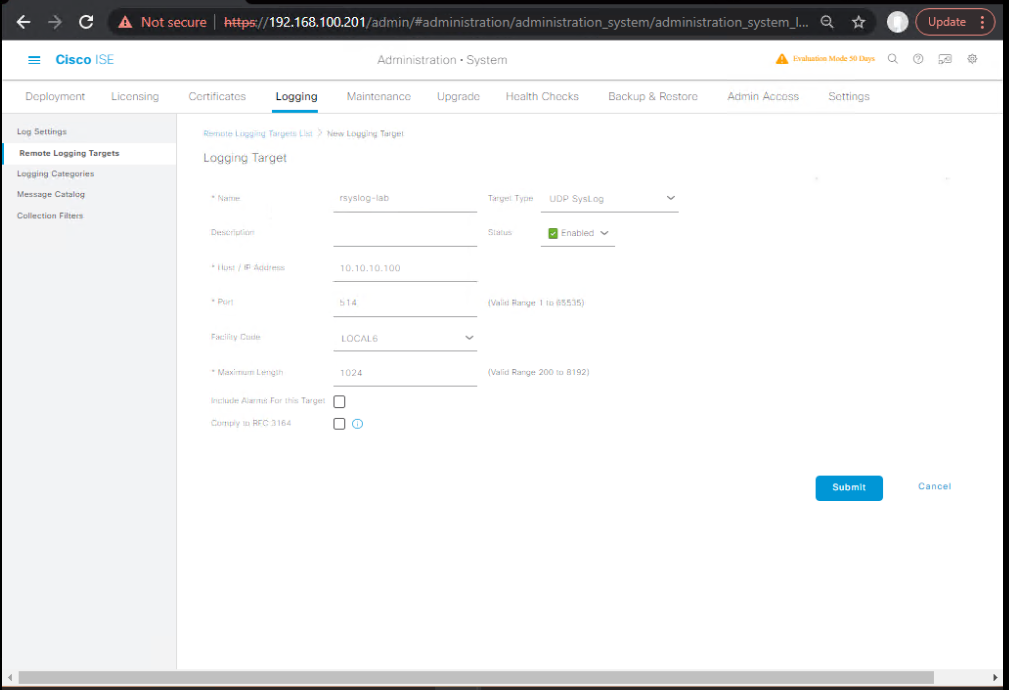Click the ISE header notifications panel icon
This screenshot has height=690, width=1009.
[945, 59]
